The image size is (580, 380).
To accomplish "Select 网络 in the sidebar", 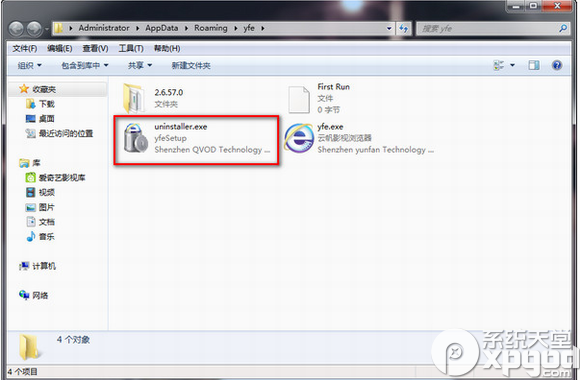I will click(x=40, y=295).
